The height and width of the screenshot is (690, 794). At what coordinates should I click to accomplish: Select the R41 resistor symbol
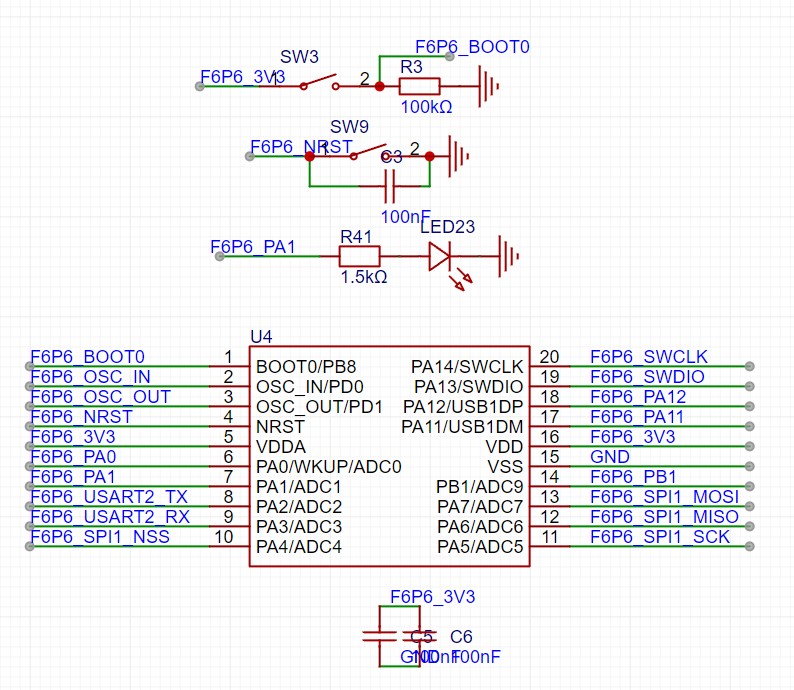360,256
